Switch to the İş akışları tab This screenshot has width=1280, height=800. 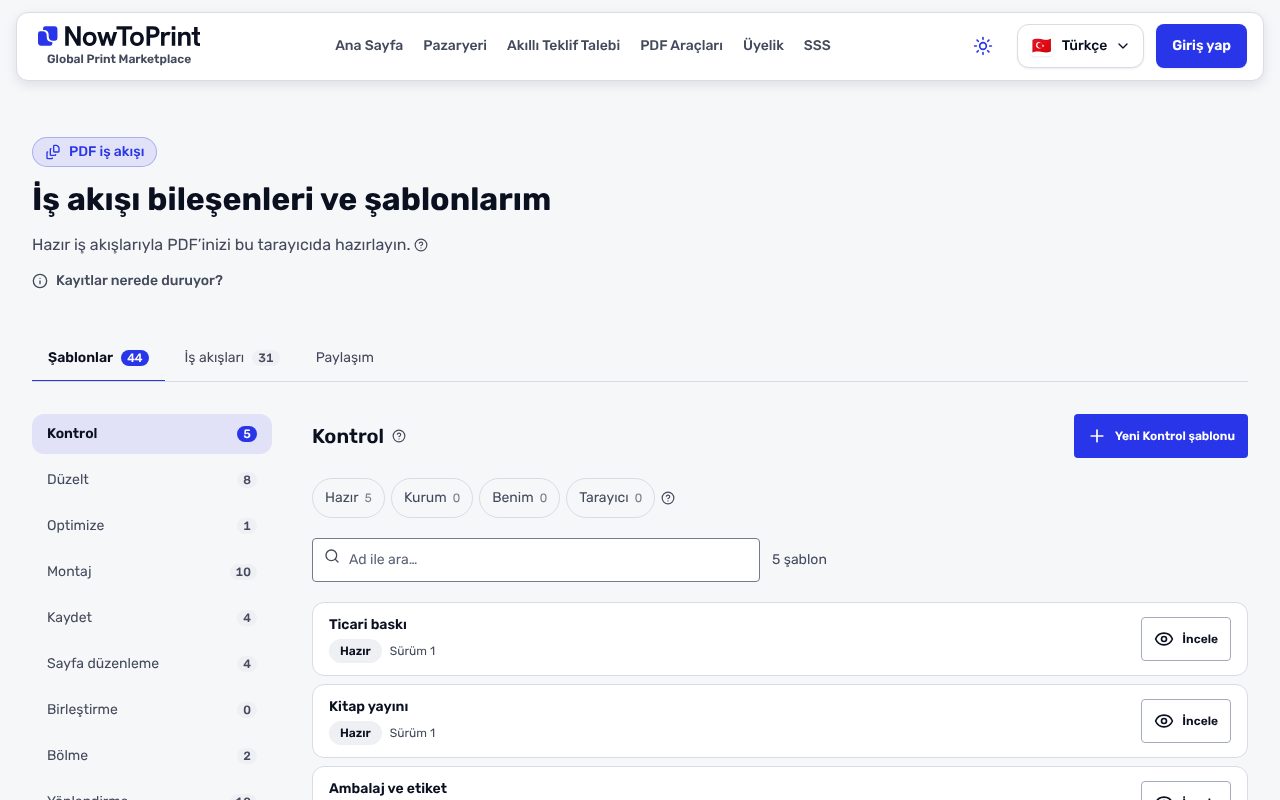[x=230, y=358]
